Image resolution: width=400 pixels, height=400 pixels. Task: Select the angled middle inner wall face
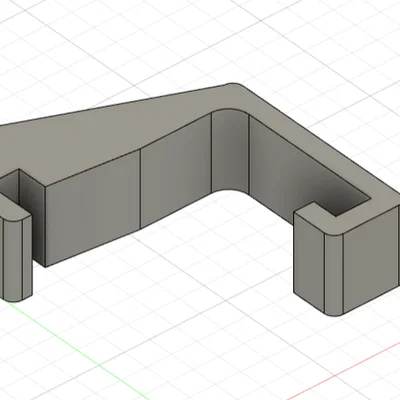176,170
